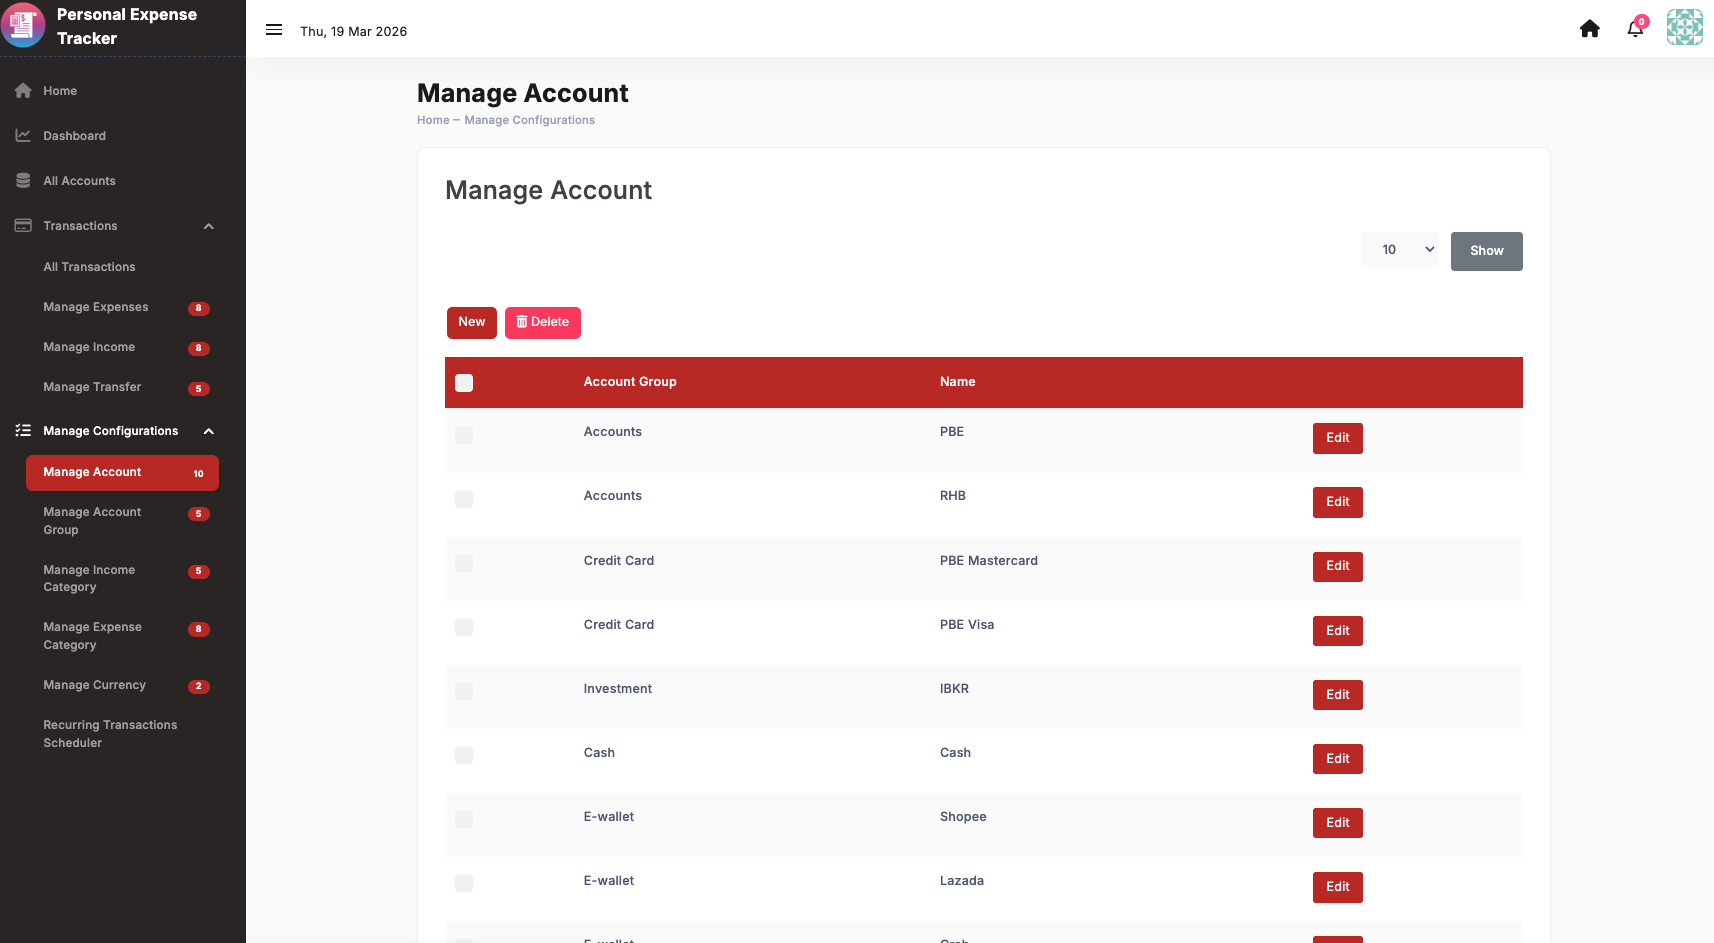Select the Shopee row checkbox
1714x943 pixels.
(x=464, y=819)
